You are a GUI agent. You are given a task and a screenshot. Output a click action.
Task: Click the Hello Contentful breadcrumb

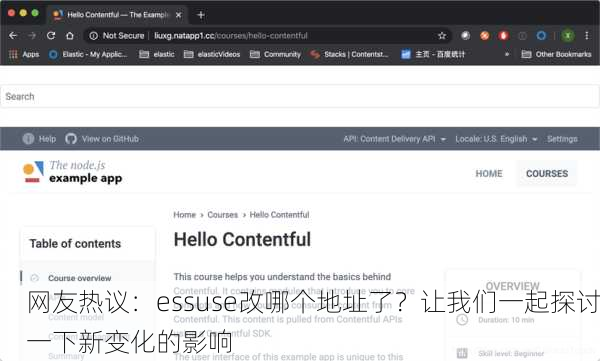coord(279,215)
